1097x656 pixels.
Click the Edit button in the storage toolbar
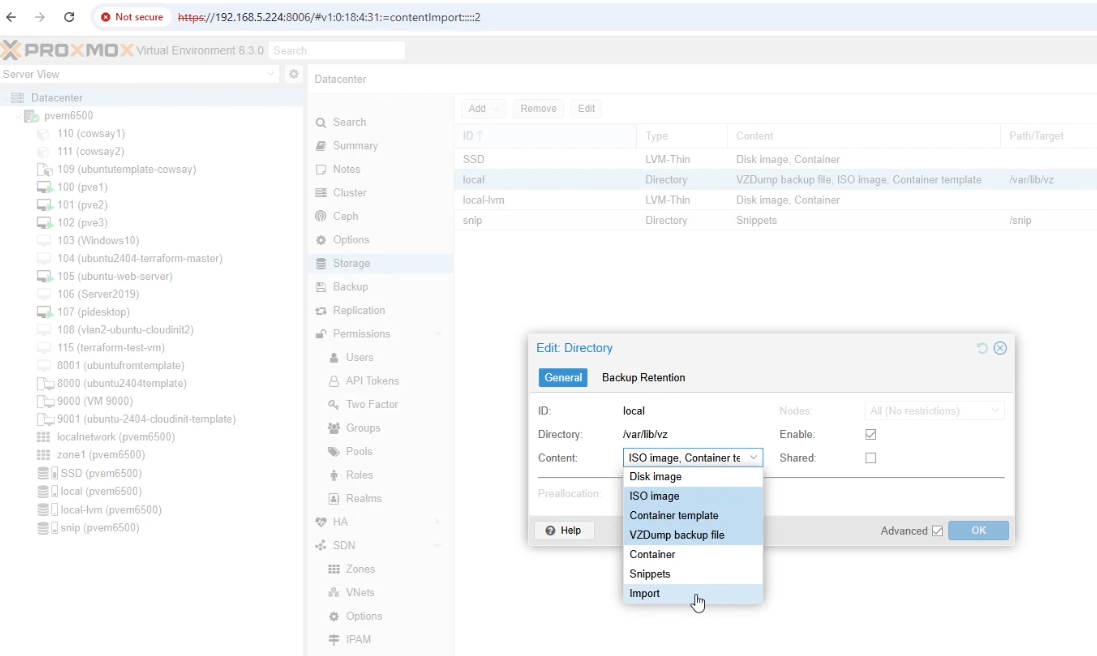click(586, 108)
